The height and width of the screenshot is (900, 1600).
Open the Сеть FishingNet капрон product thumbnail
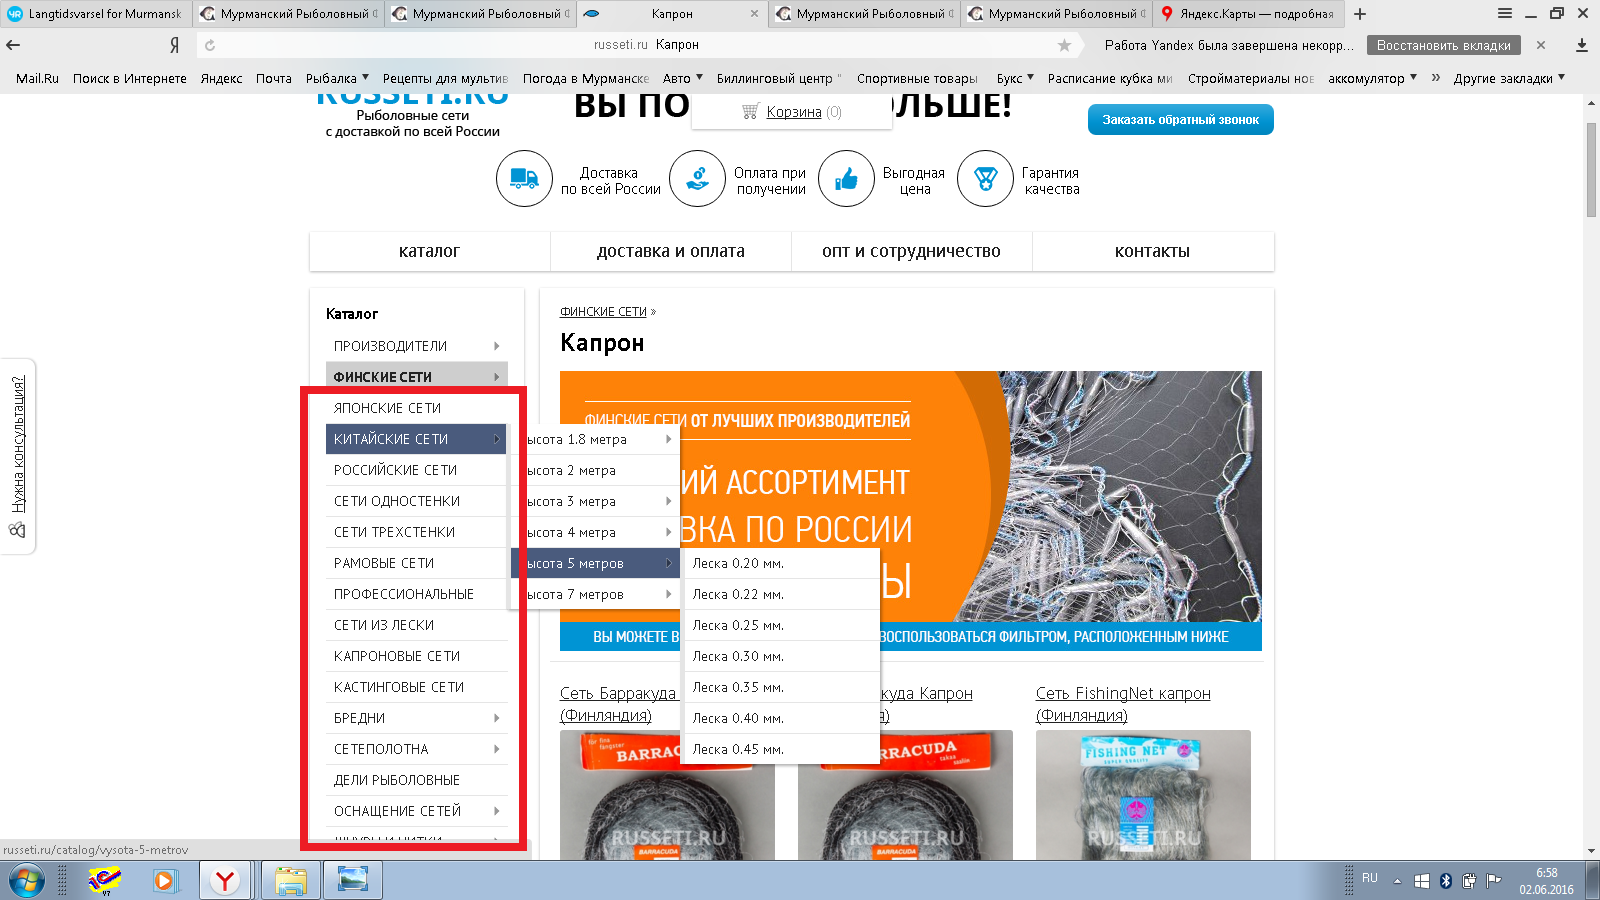coord(1143,795)
